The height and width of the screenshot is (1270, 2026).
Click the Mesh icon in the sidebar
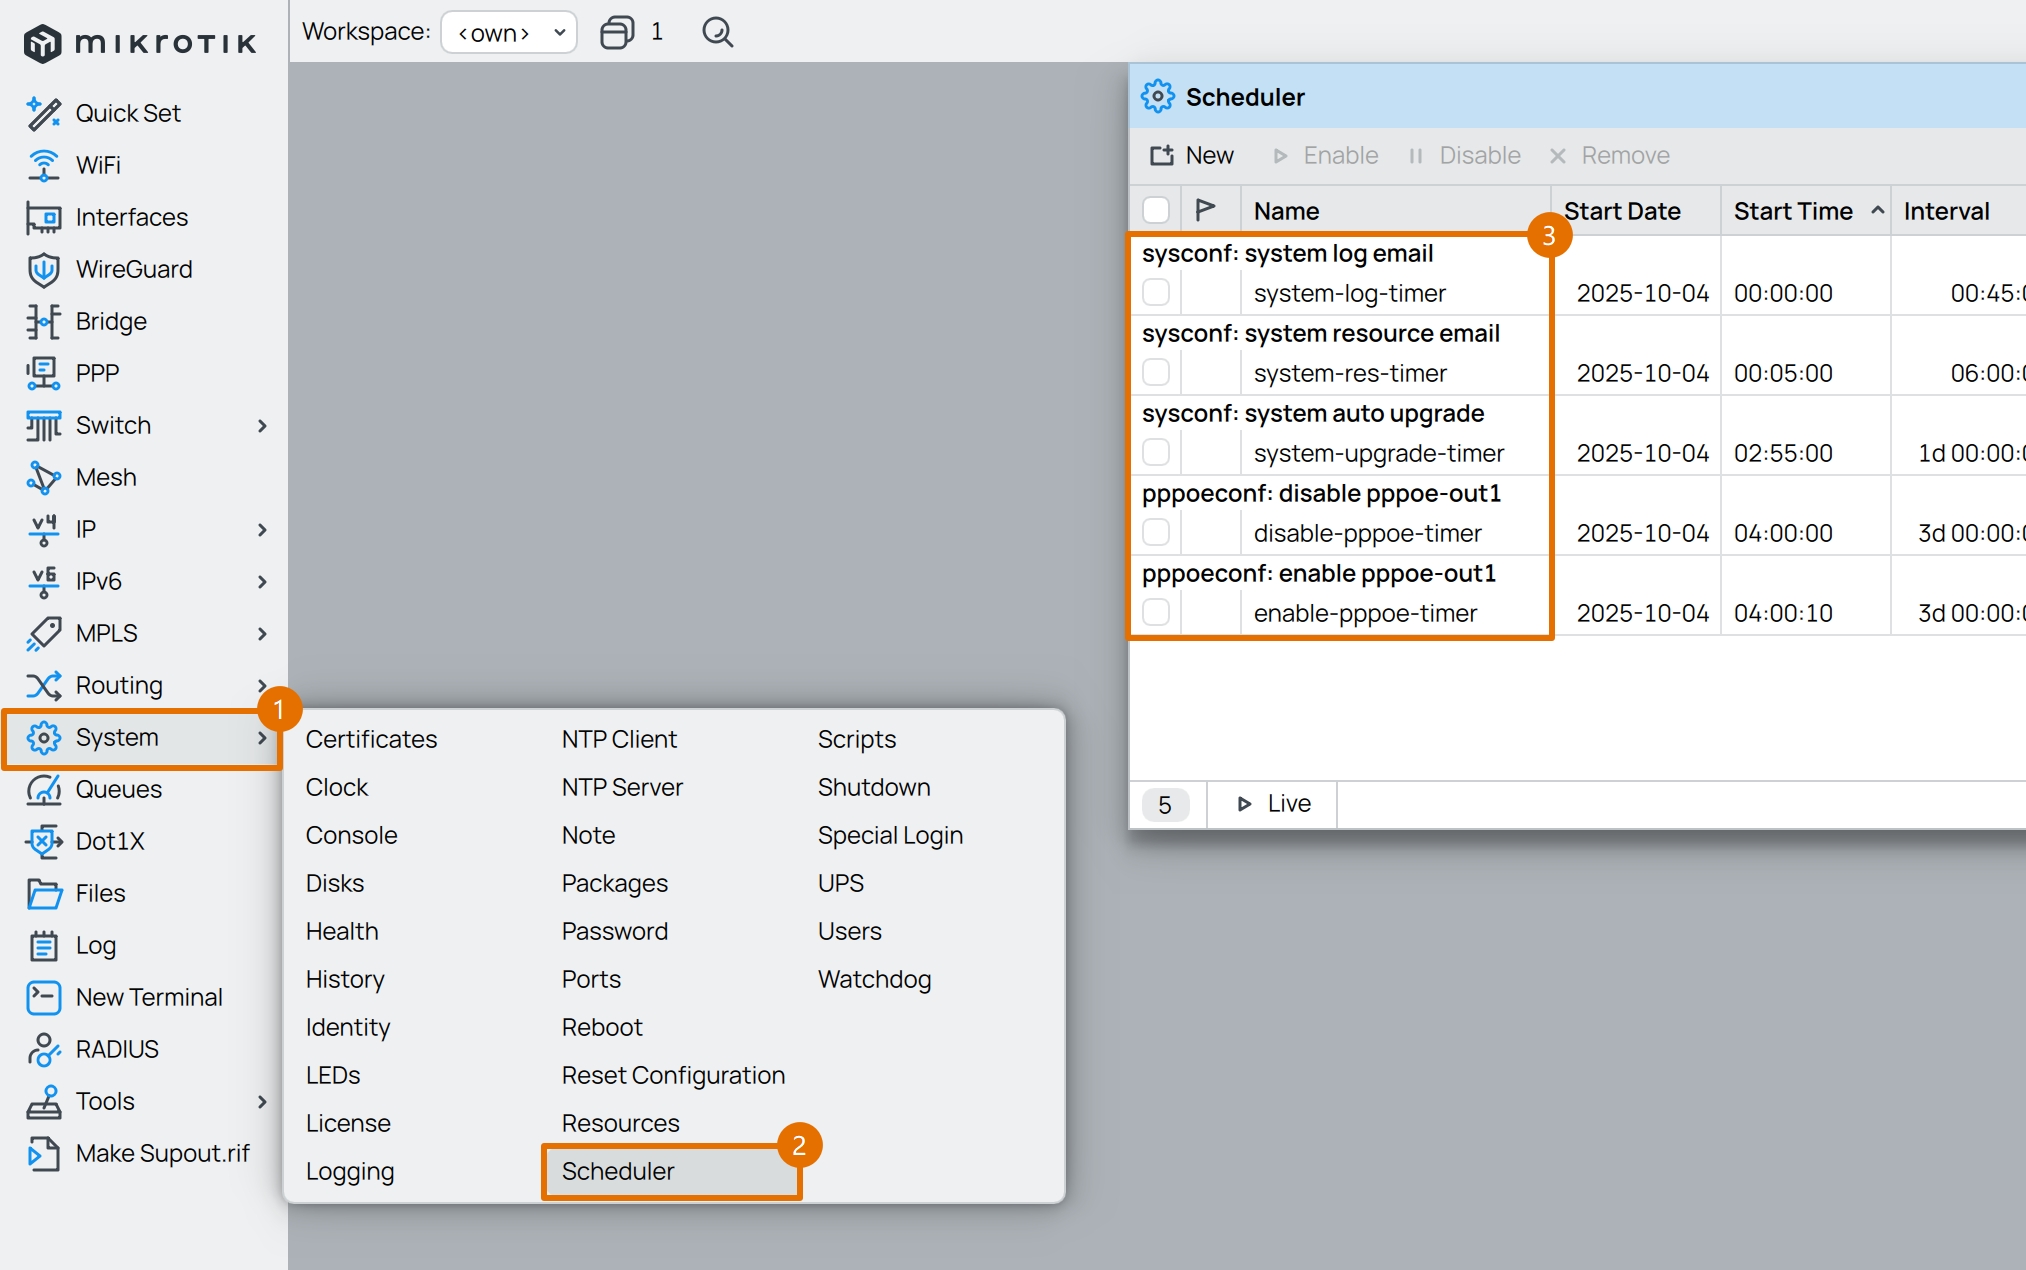point(44,477)
